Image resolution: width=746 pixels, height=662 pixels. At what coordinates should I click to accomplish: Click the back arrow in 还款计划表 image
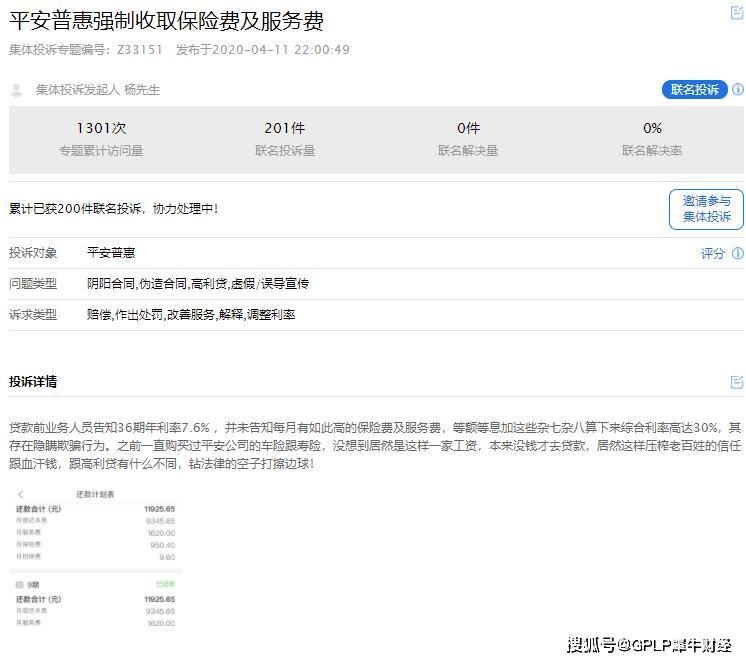point(21,494)
